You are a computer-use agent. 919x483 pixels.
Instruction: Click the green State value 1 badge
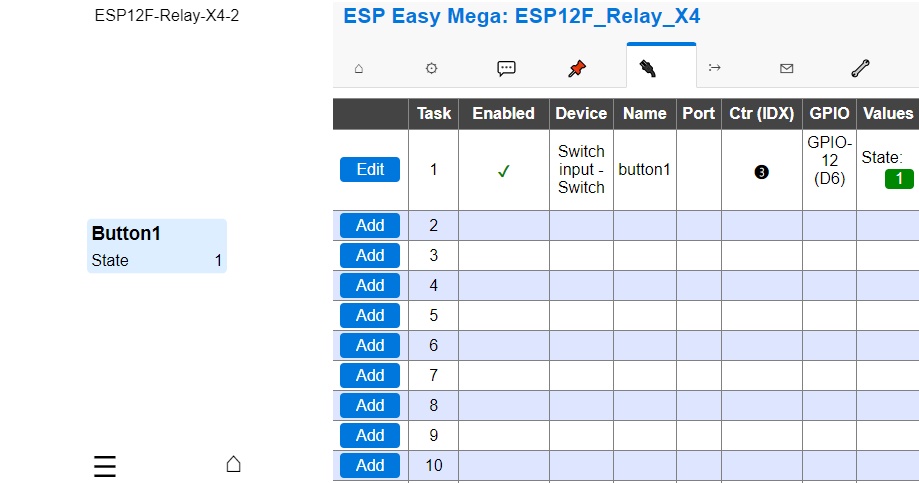click(899, 179)
